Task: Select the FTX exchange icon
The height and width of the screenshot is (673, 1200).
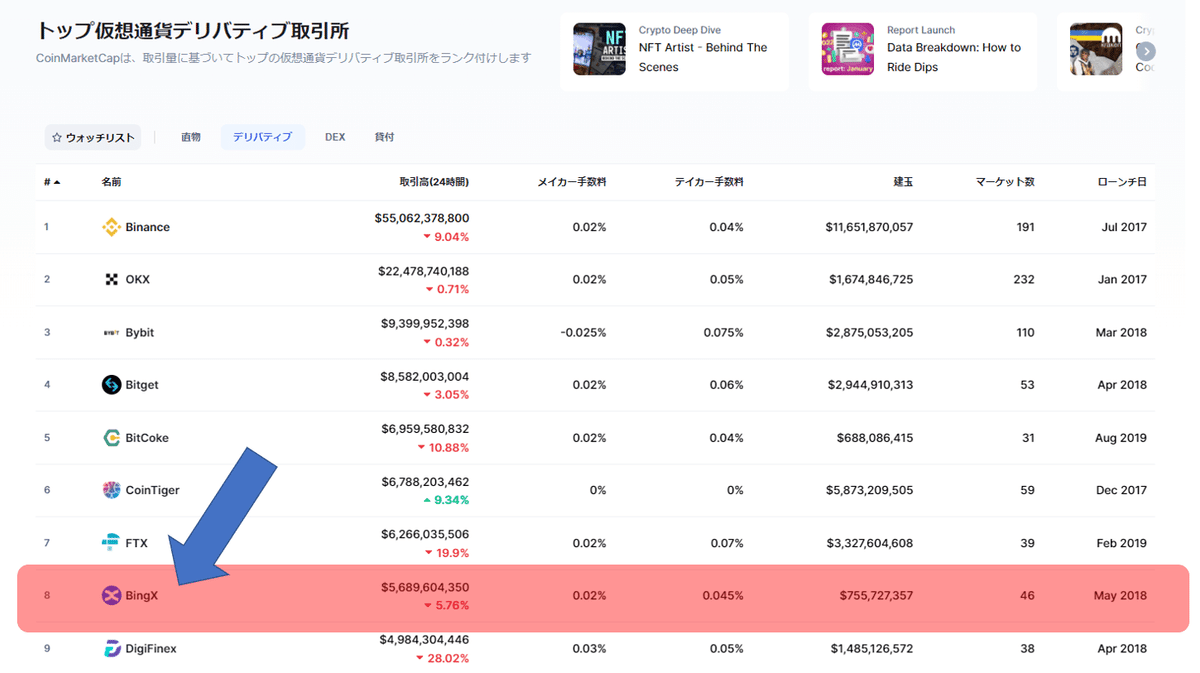Action: click(112, 543)
